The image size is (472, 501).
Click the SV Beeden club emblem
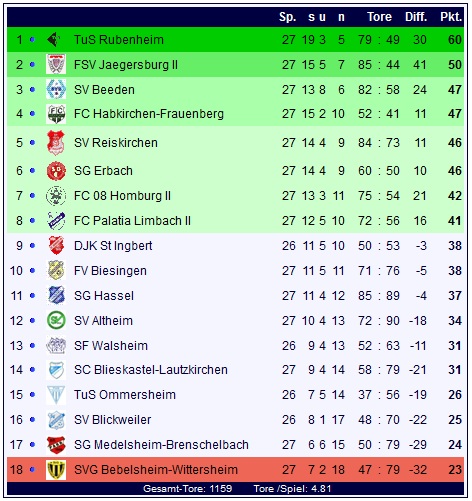pos(56,89)
